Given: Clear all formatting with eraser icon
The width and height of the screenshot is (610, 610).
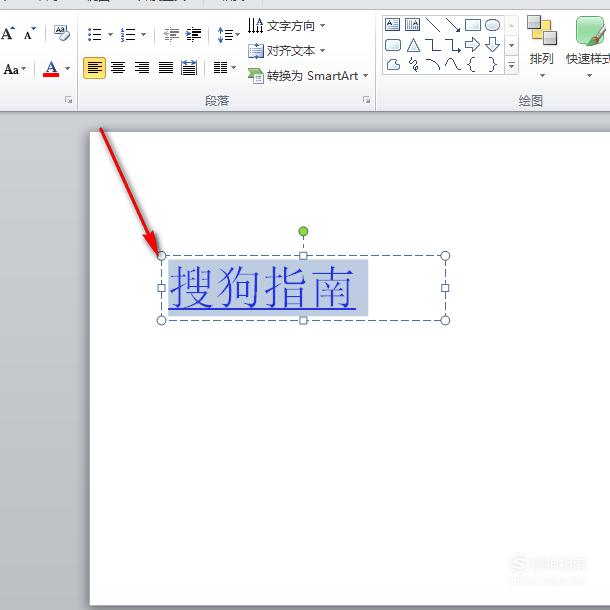Looking at the screenshot, I should [61, 33].
